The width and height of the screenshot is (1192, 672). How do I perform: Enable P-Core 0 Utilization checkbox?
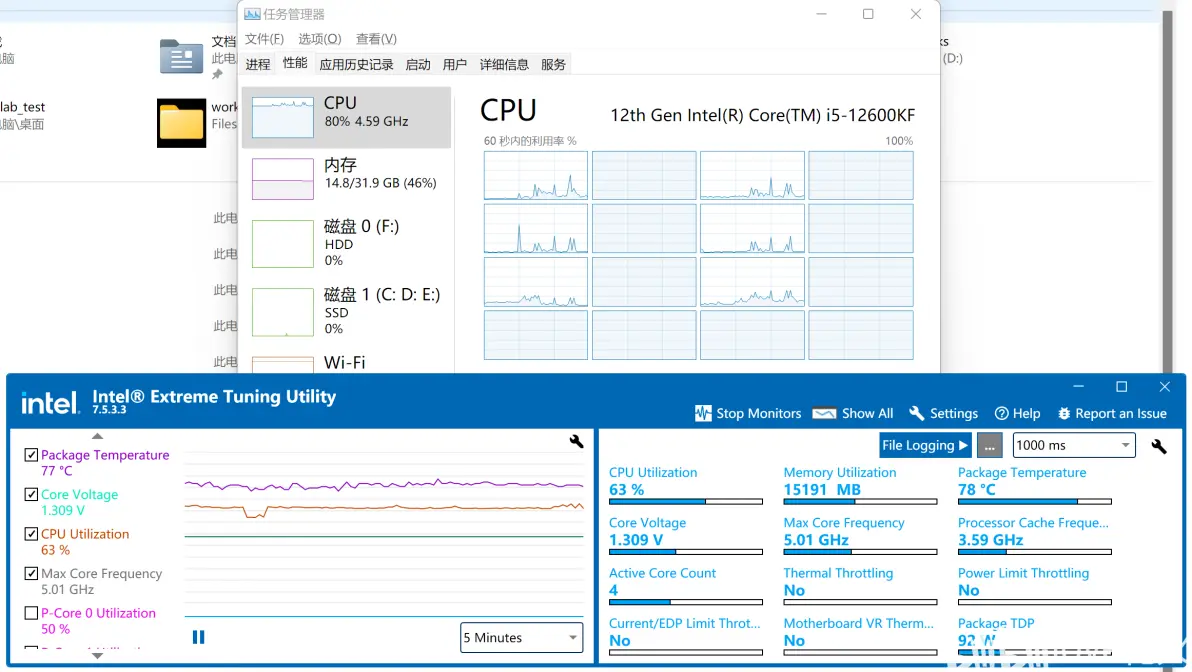(x=31, y=613)
